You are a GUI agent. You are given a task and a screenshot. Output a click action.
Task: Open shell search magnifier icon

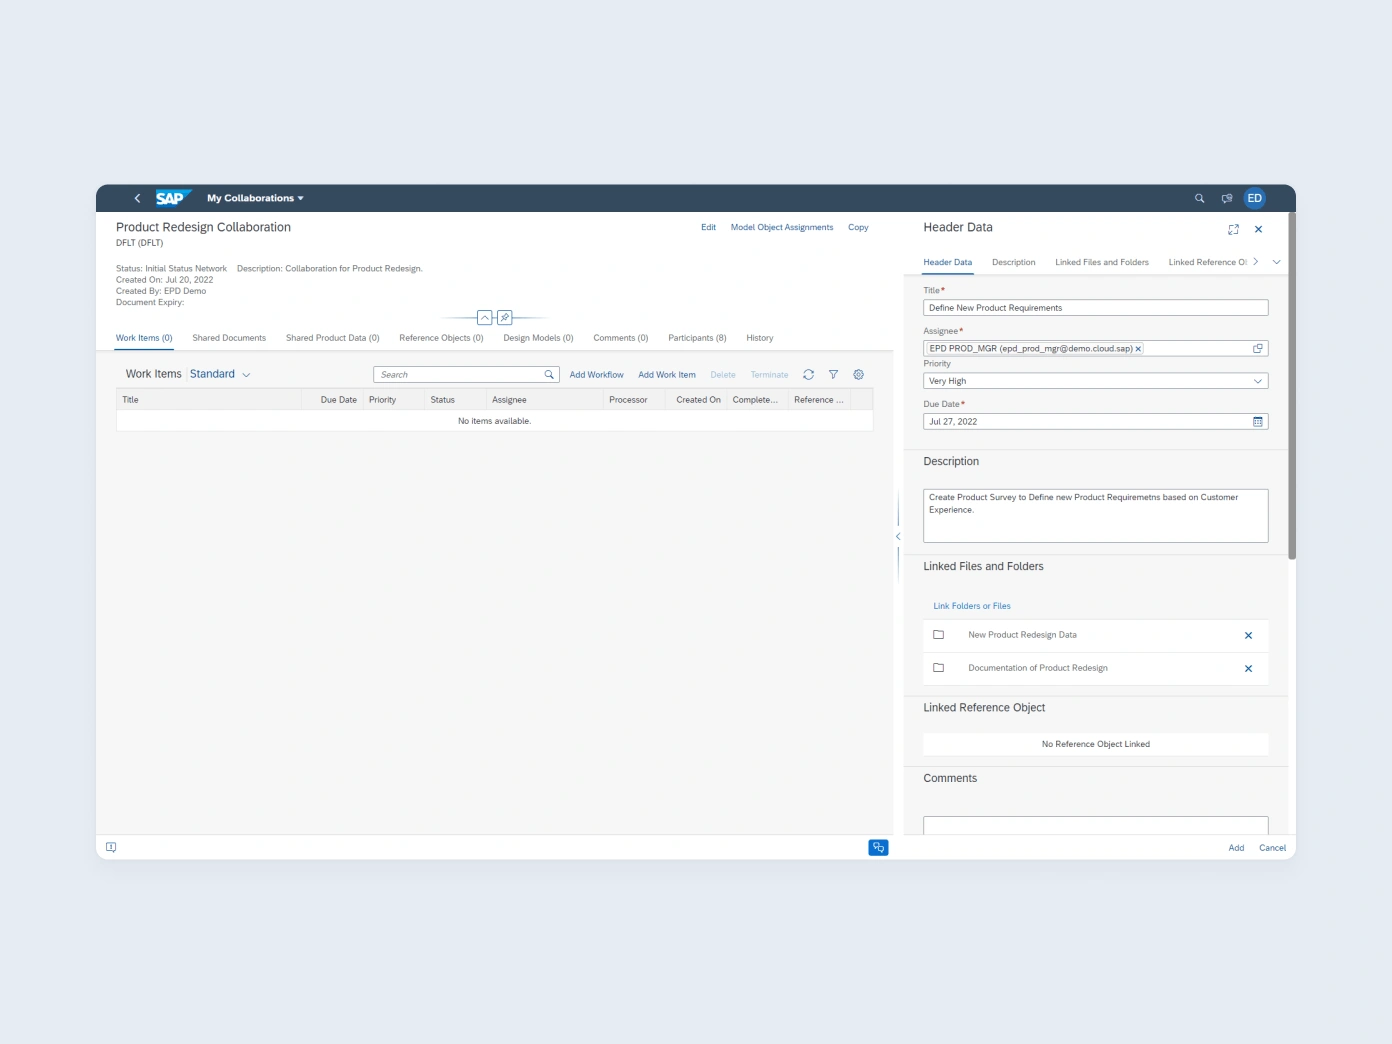pos(1199,198)
